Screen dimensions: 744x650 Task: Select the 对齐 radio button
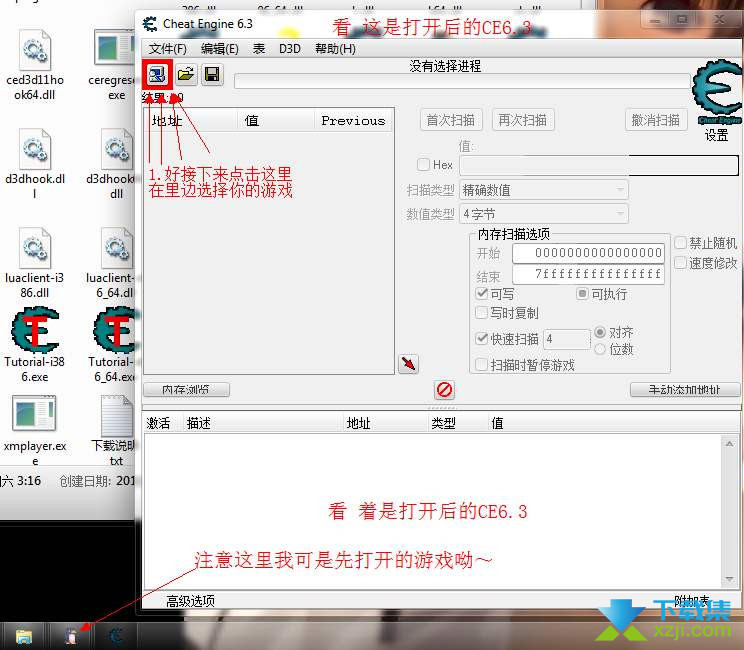click(600, 332)
